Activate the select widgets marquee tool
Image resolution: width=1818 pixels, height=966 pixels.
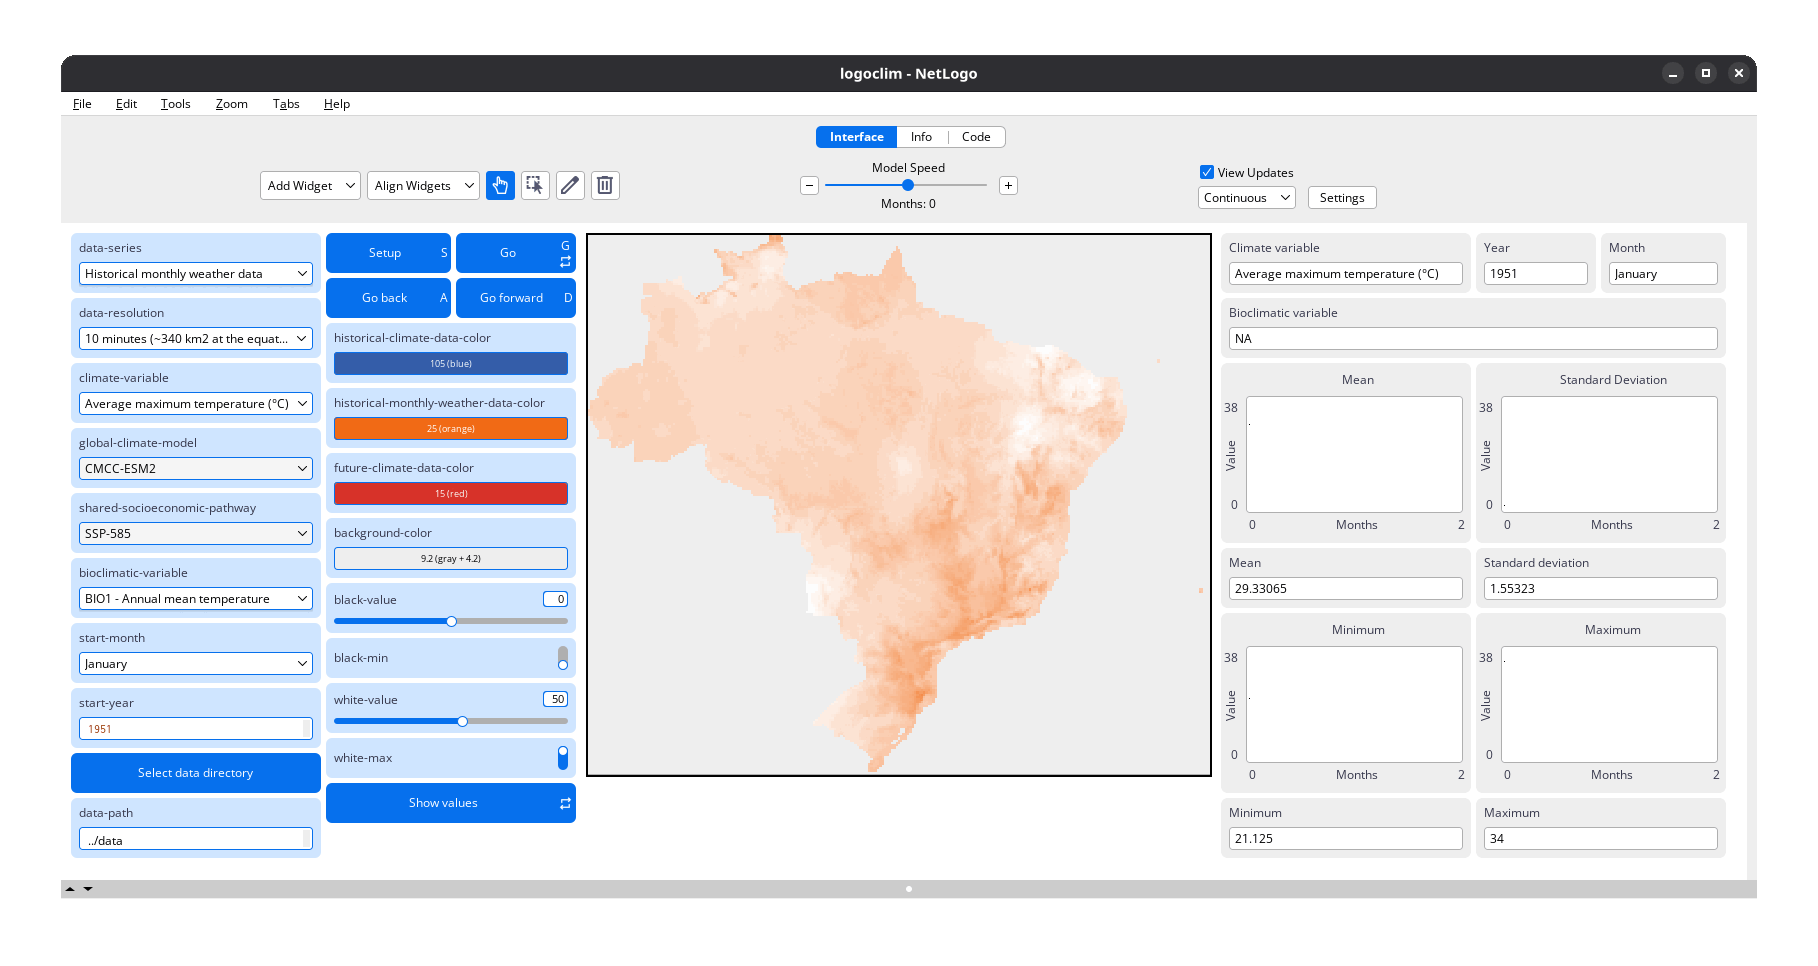click(535, 185)
